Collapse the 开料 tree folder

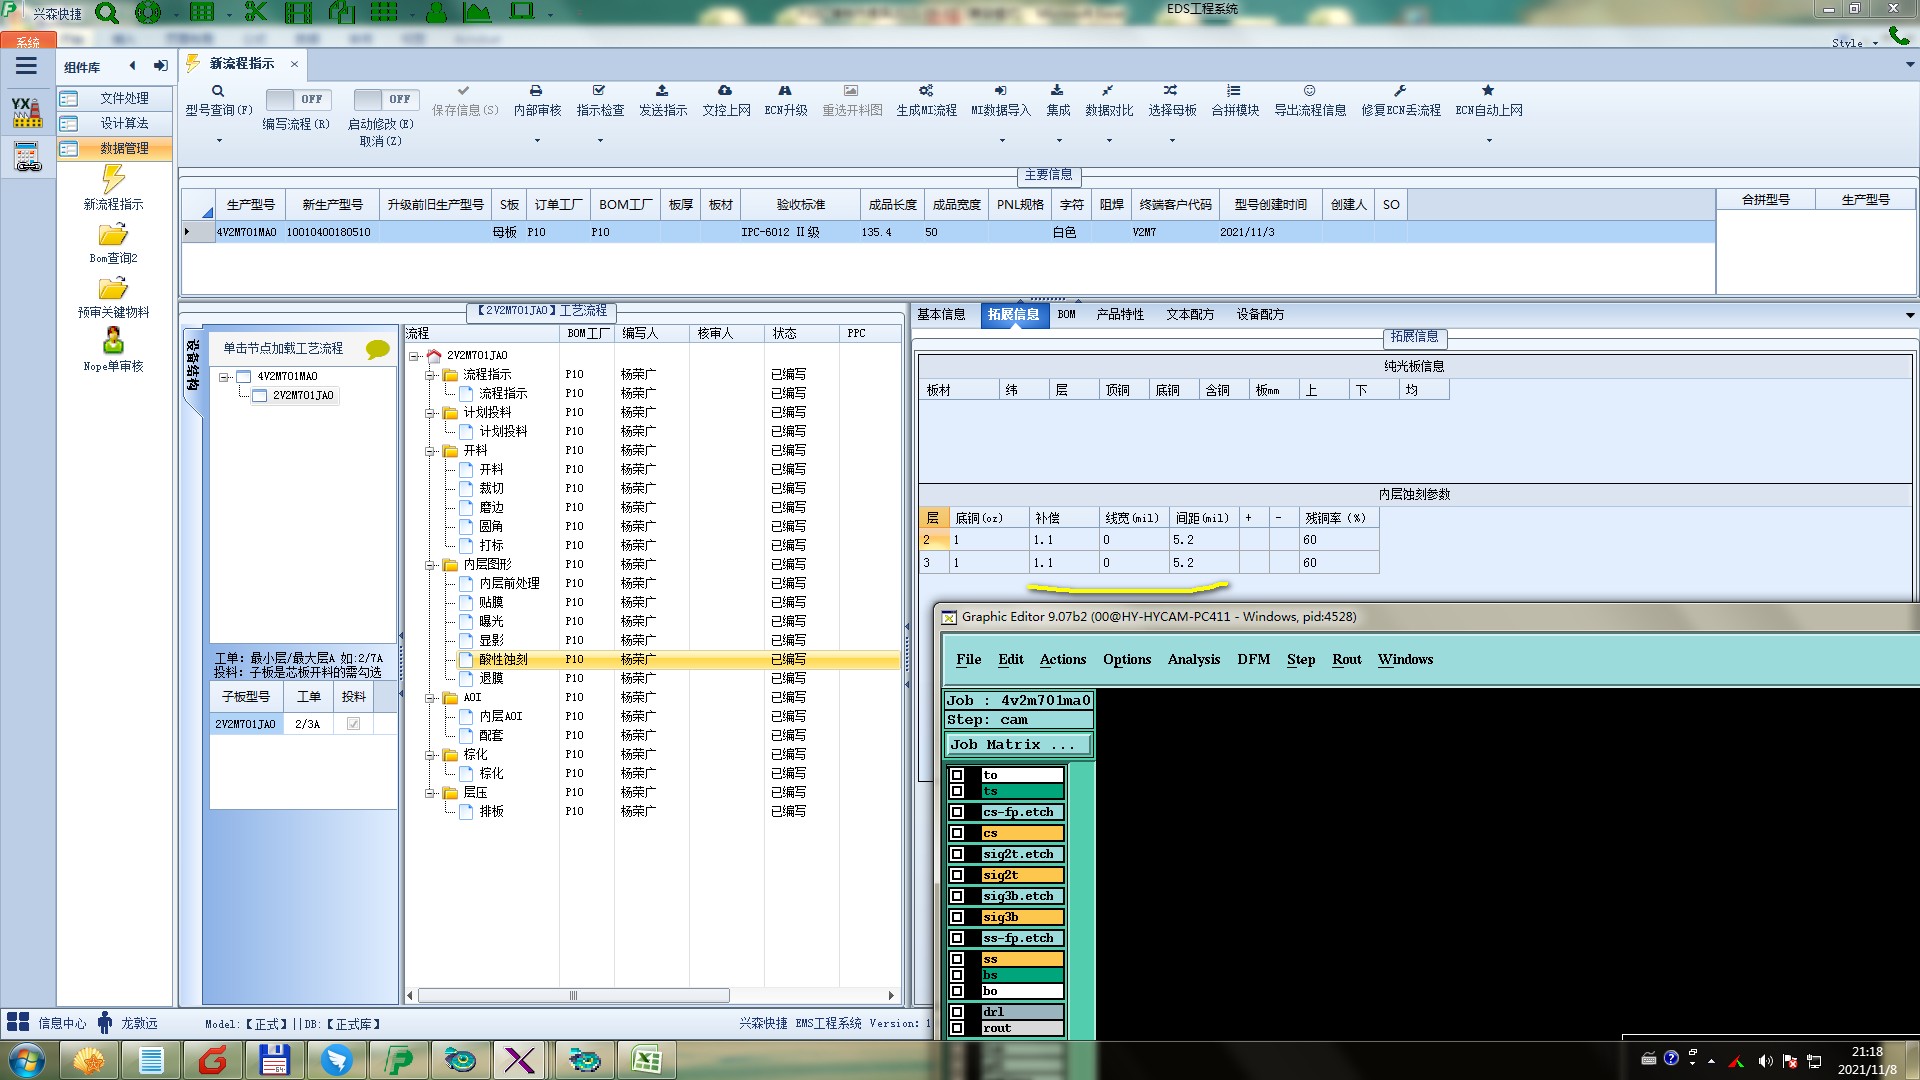(430, 451)
